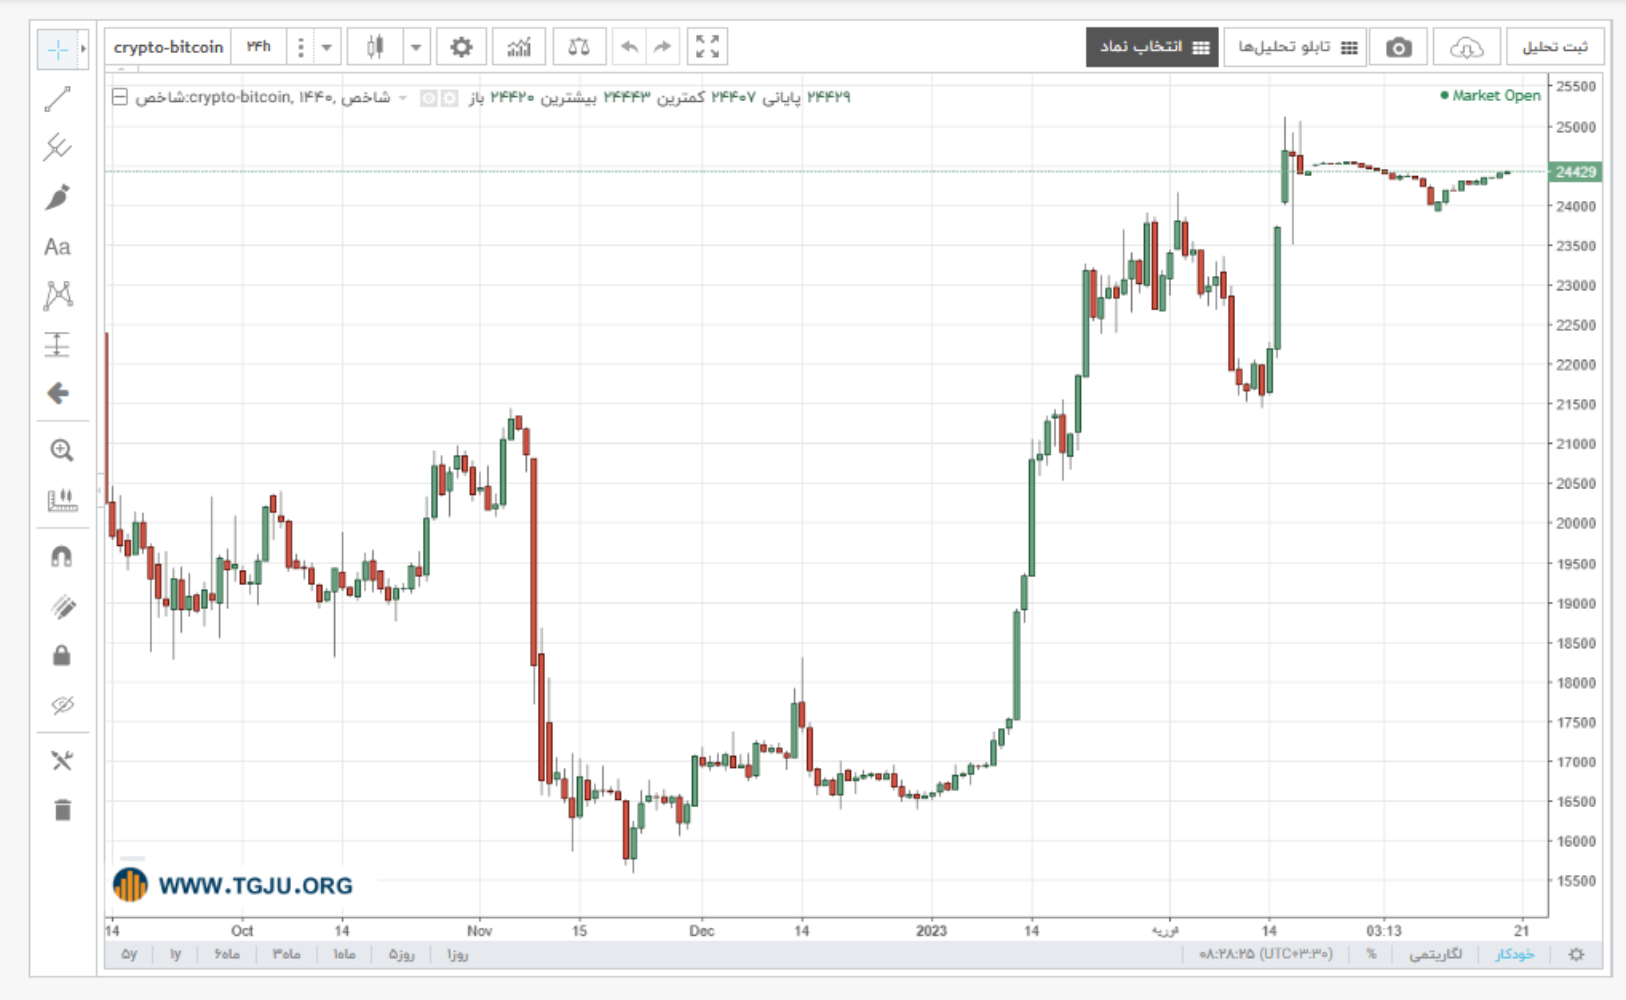
Task: Redo the chart action
Action: pos(662,47)
